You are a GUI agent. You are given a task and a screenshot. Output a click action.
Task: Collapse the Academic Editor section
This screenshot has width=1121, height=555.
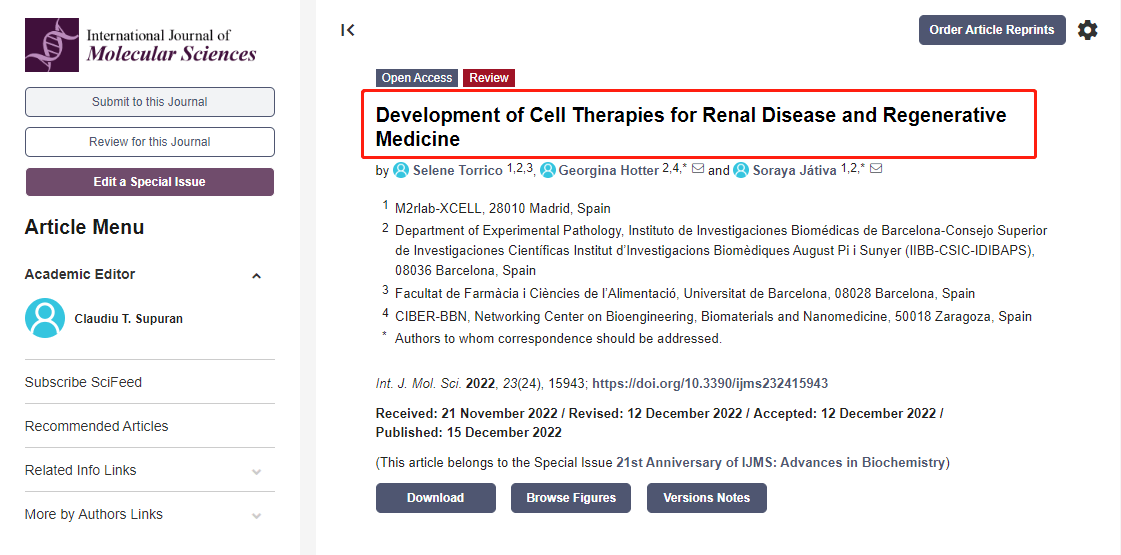(256, 276)
